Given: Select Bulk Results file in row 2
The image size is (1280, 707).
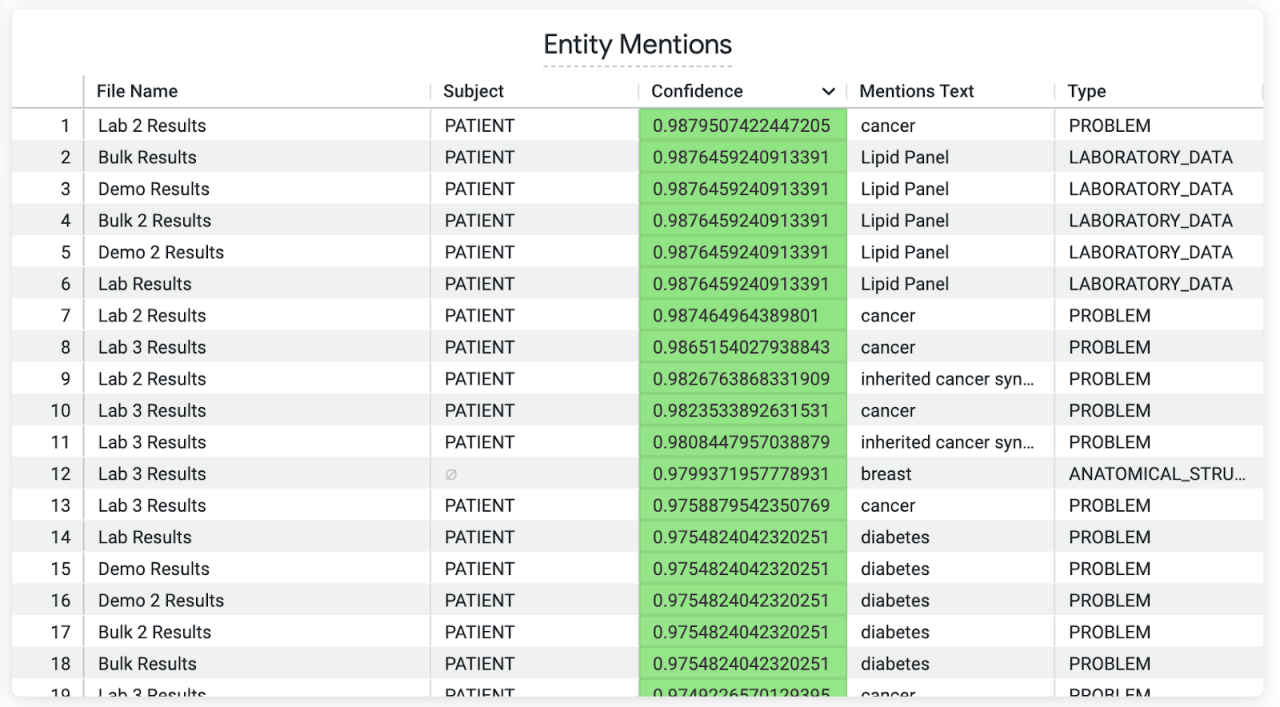Looking at the screenshot, I should pos(147,157).
